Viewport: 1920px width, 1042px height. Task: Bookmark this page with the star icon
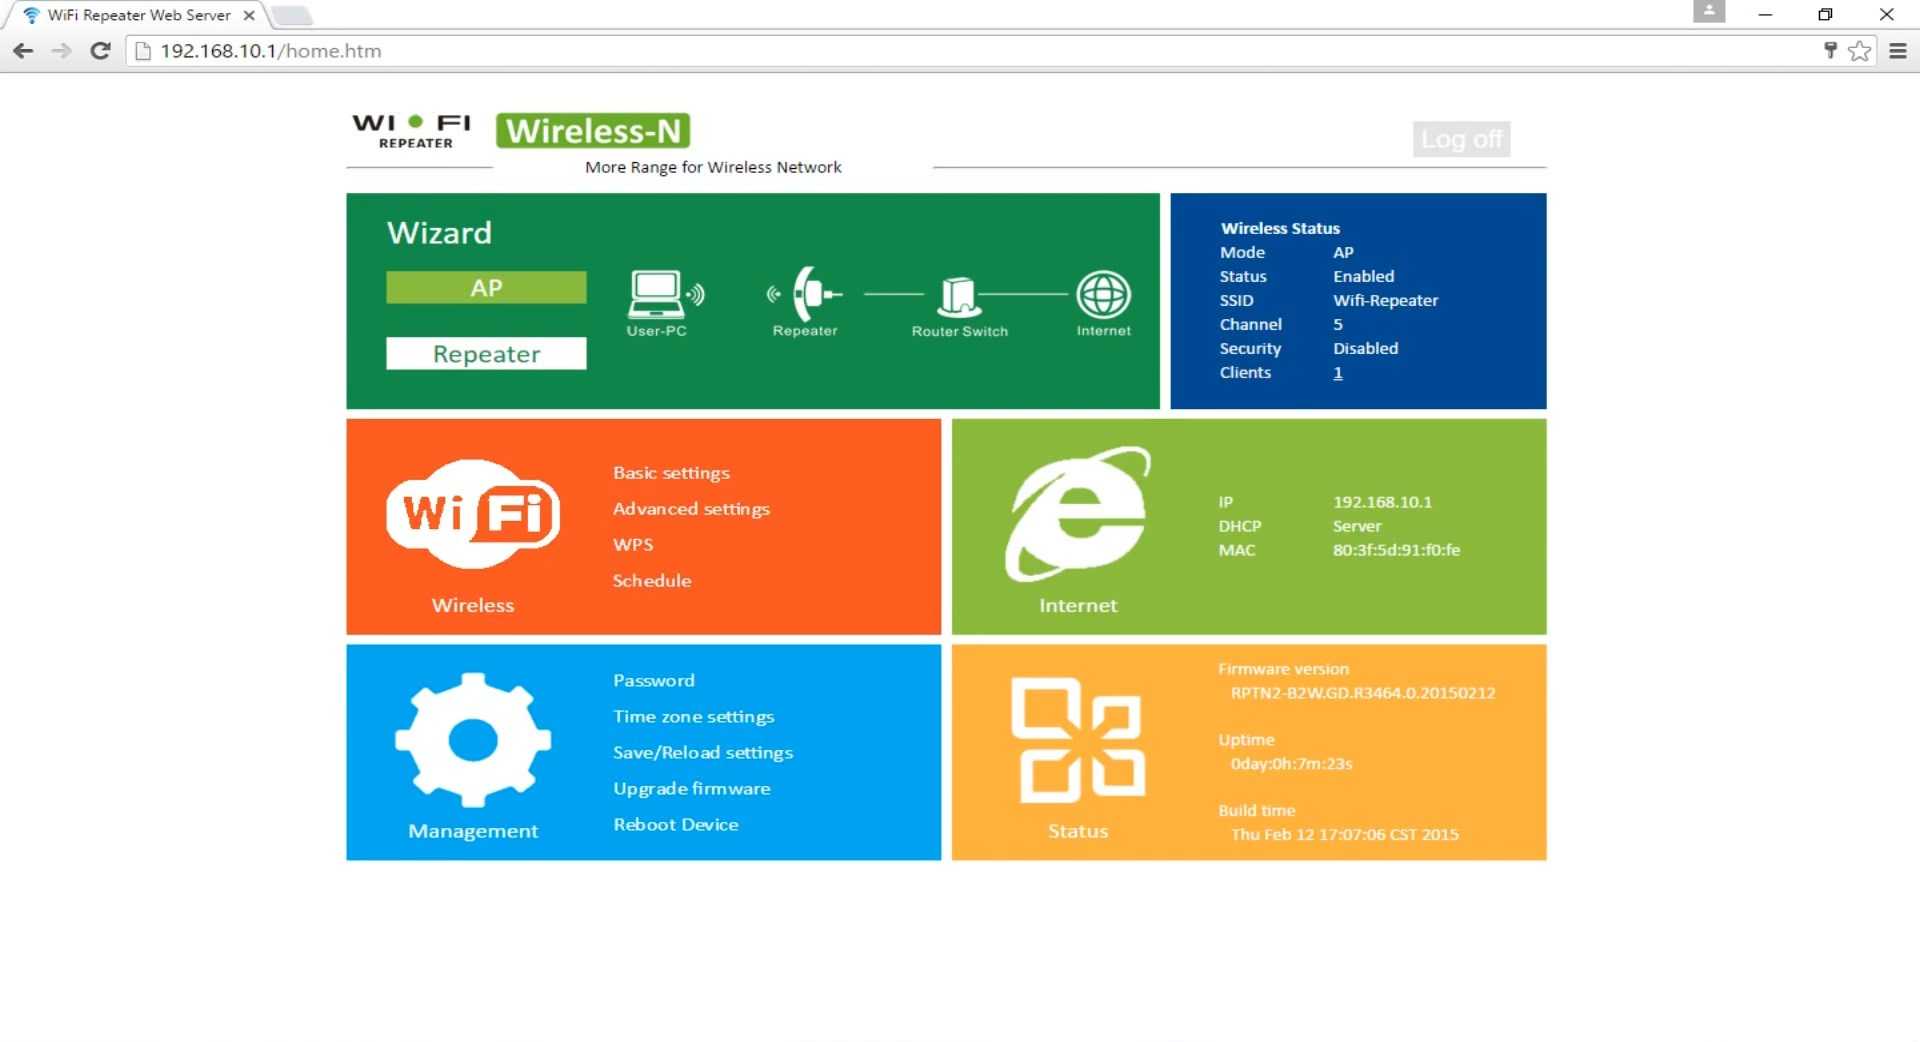[1860, 51]
